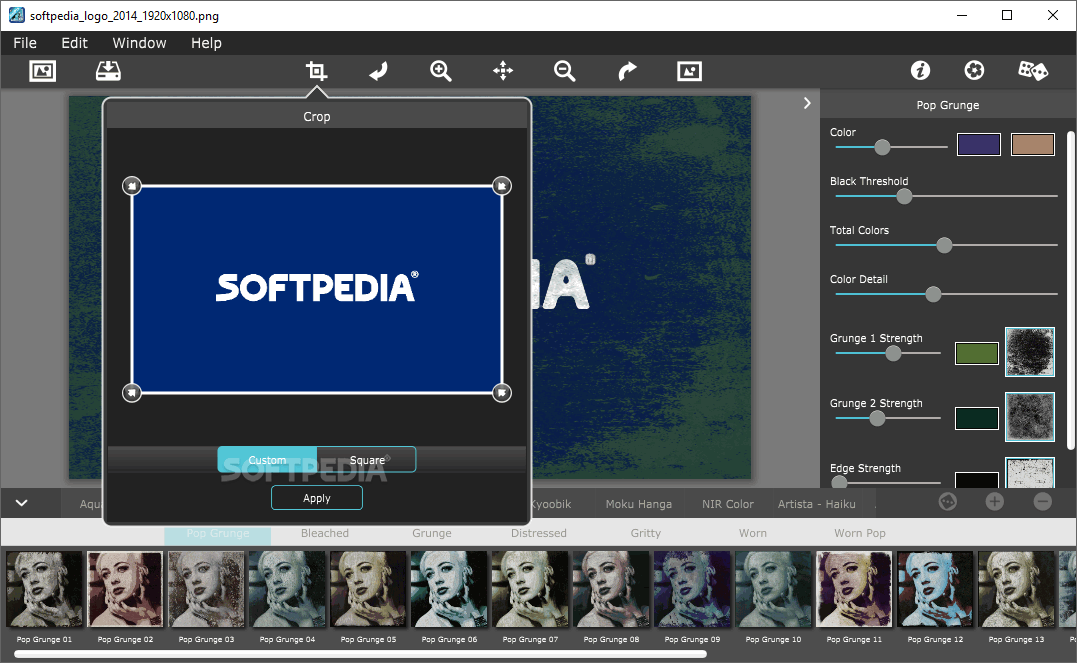Choose the Grunge 1 texture thumbnail

1030,352
